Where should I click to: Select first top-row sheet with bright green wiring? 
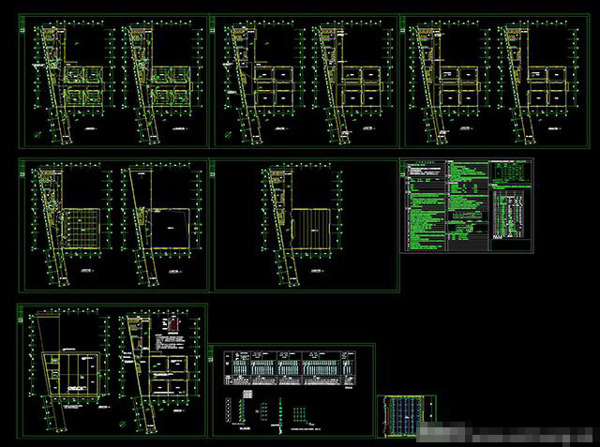pos(114,81)
